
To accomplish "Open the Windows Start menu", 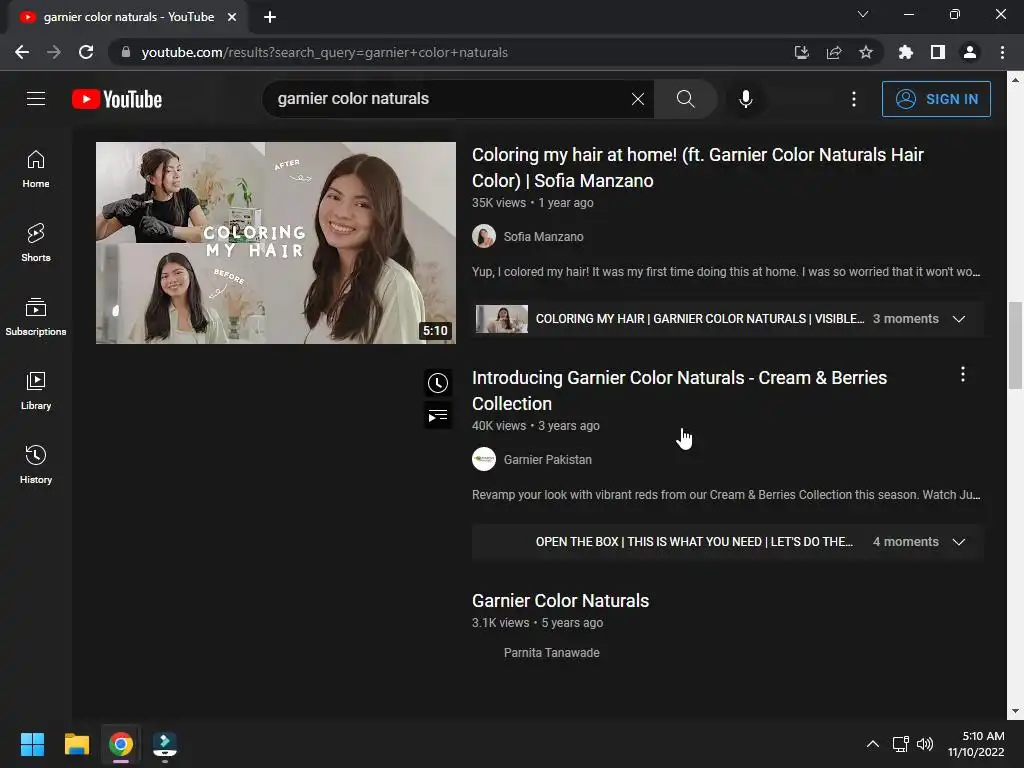I will point(32,744).
